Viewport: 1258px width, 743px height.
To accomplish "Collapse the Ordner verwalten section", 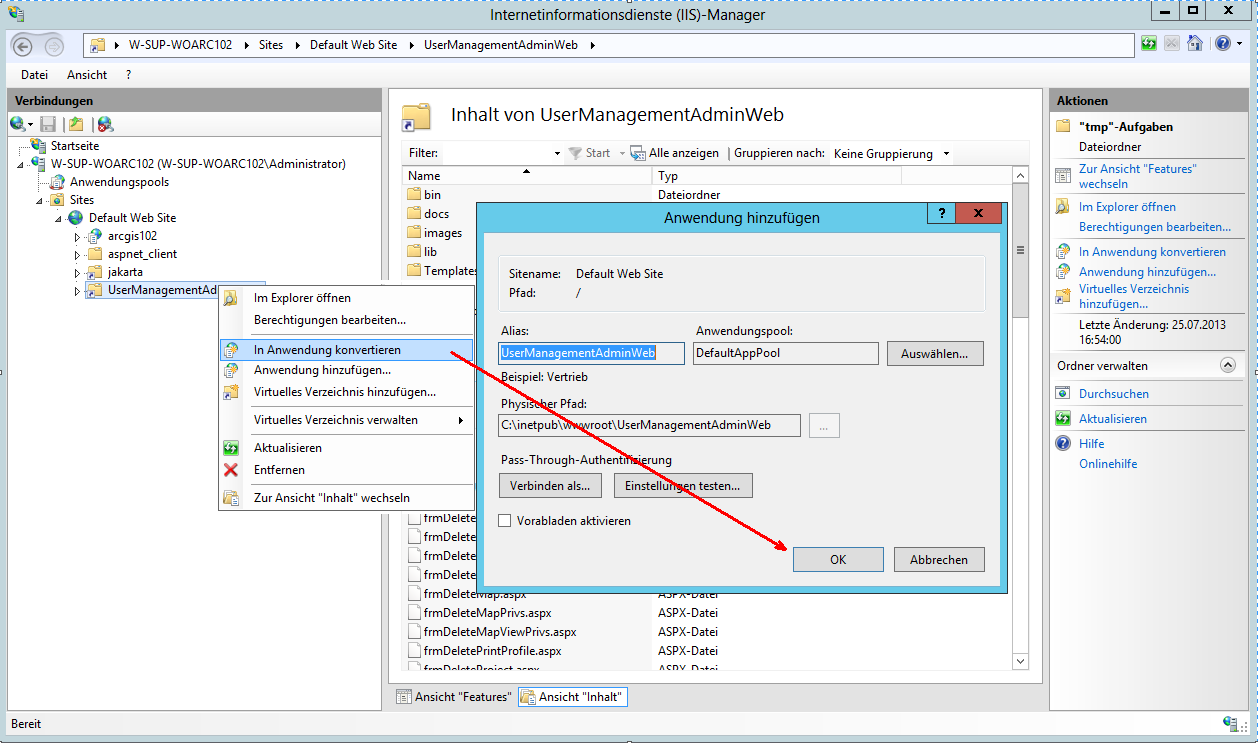I will (1228, 366).
